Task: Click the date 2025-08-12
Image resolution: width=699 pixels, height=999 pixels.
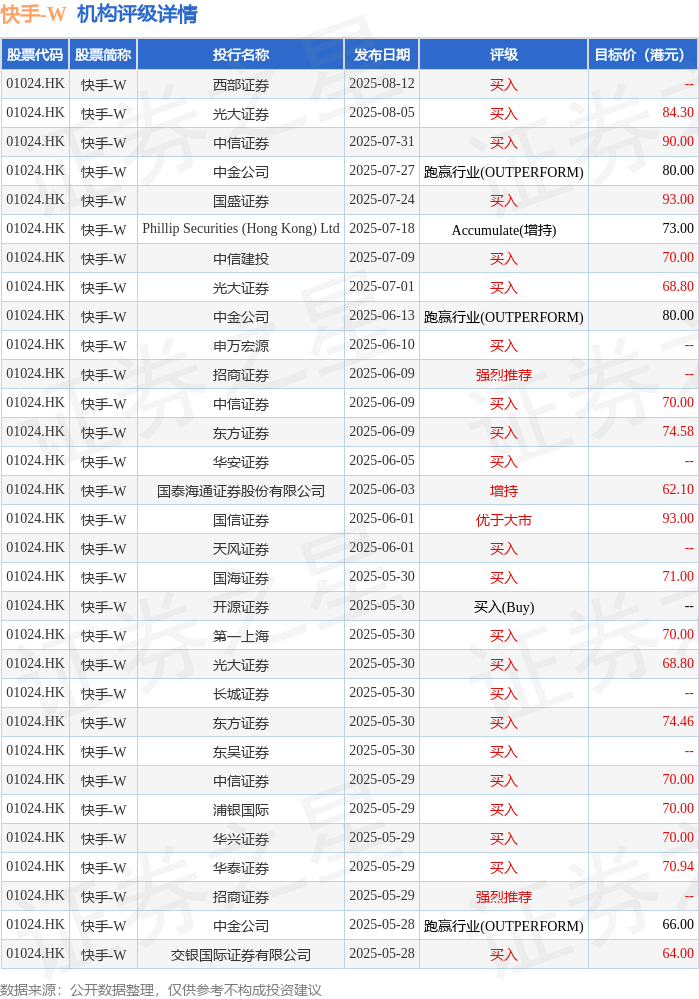Action: 382,83
